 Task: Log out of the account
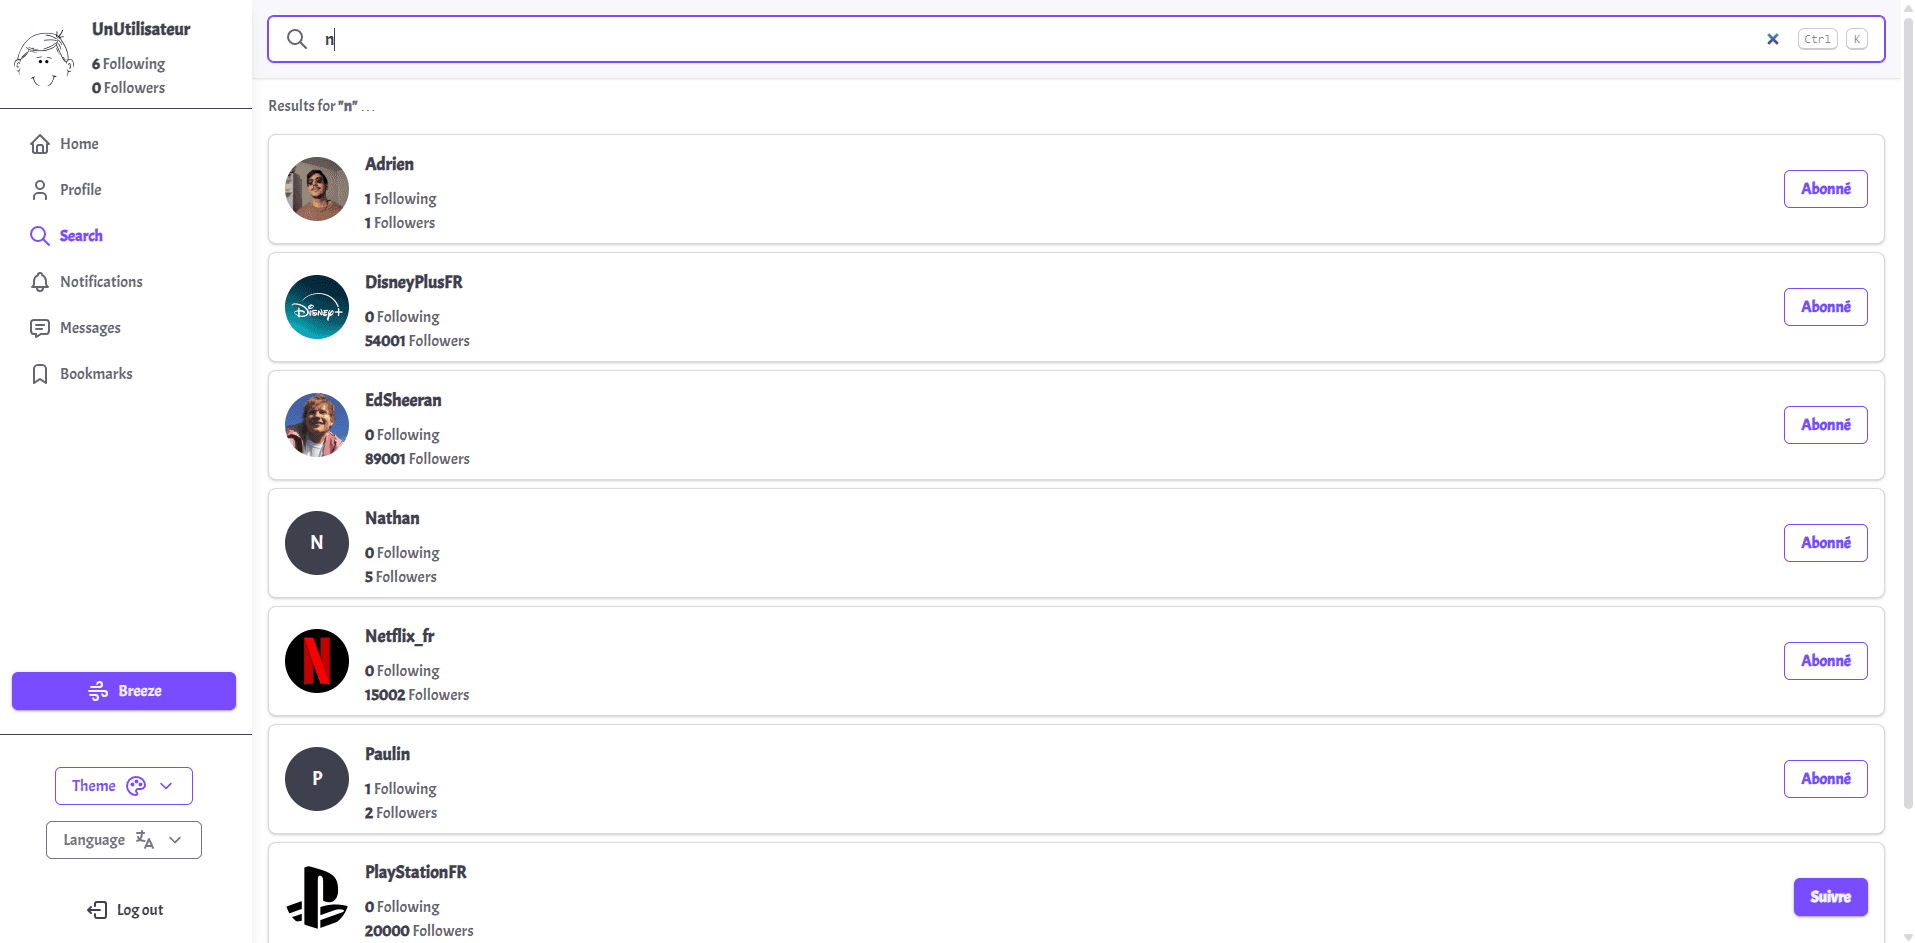coord(126,910)
